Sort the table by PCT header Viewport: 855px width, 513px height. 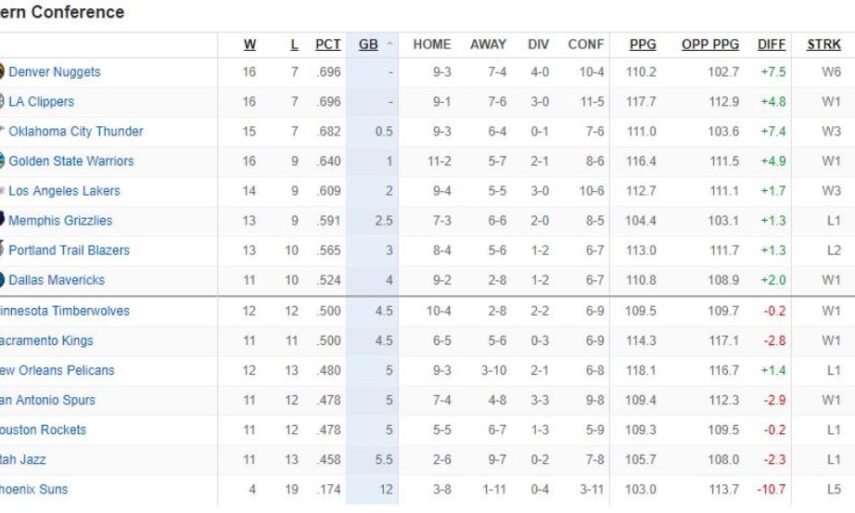point(328,45)
